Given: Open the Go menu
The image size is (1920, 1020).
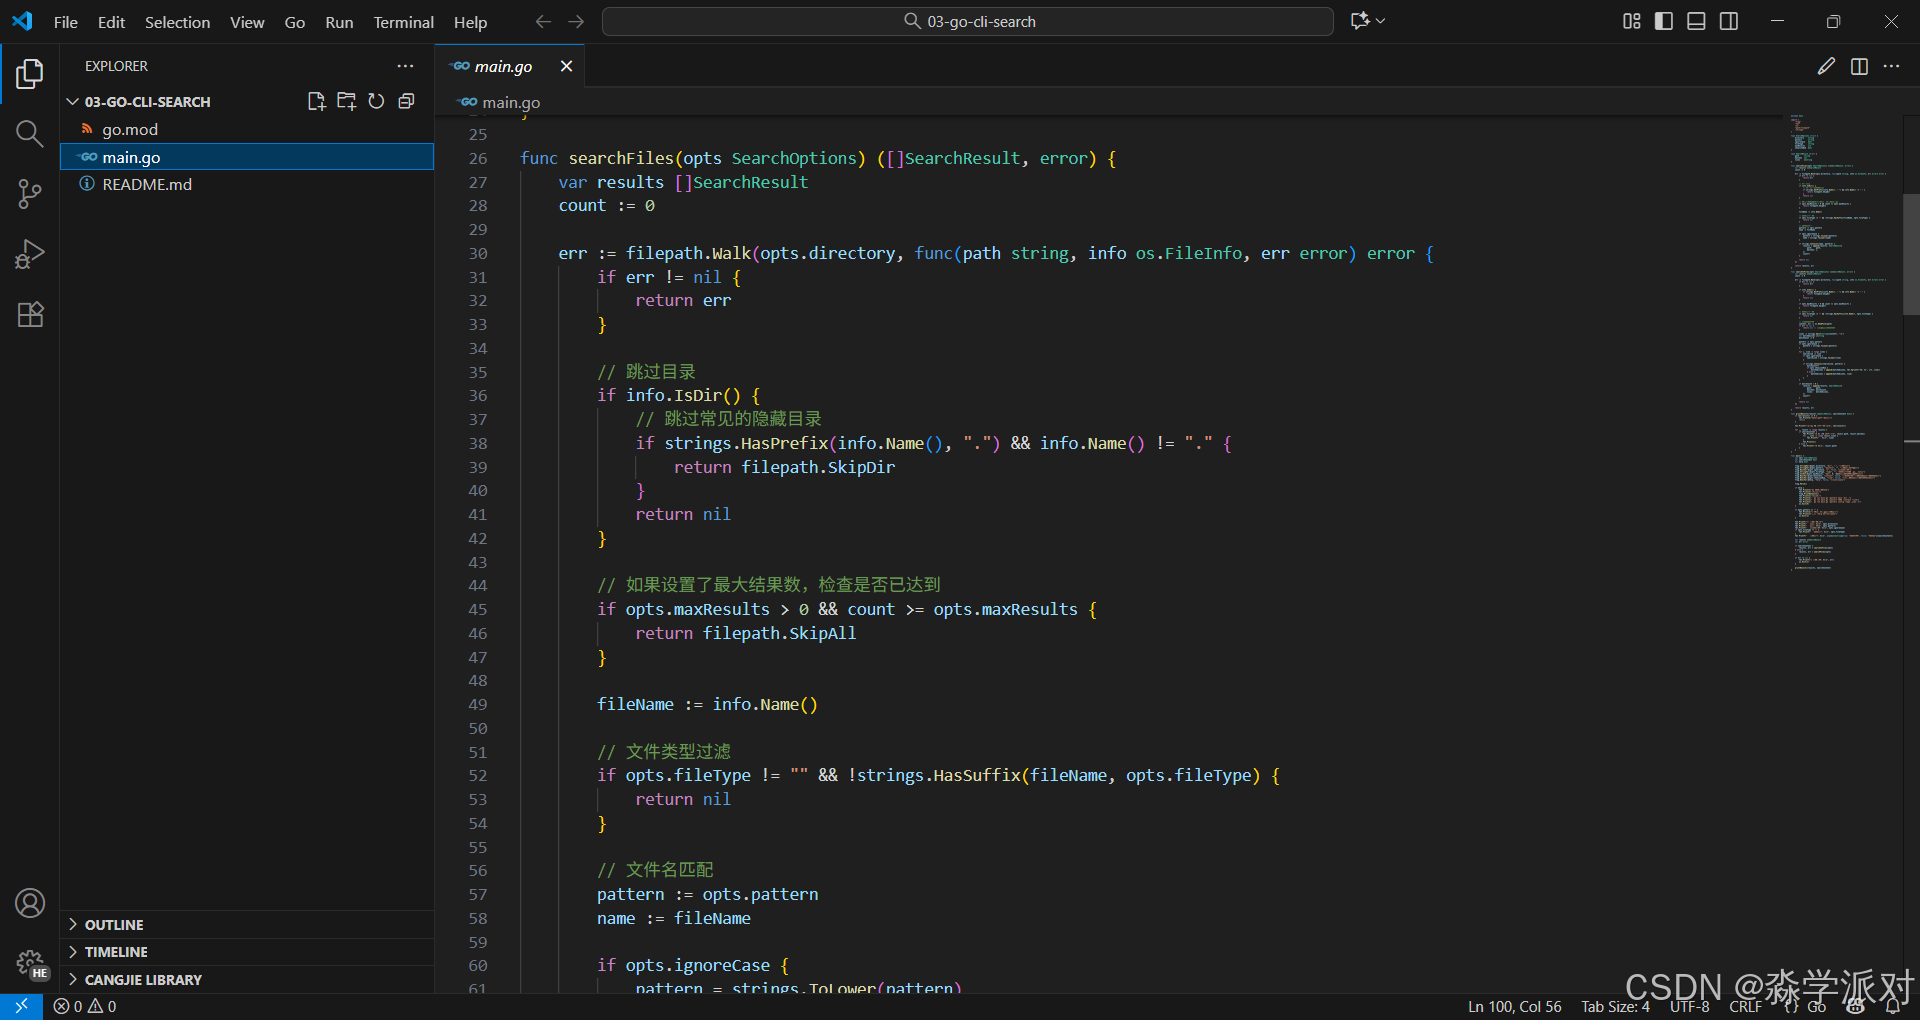Looking at the screenshot, I should [294, 22].
